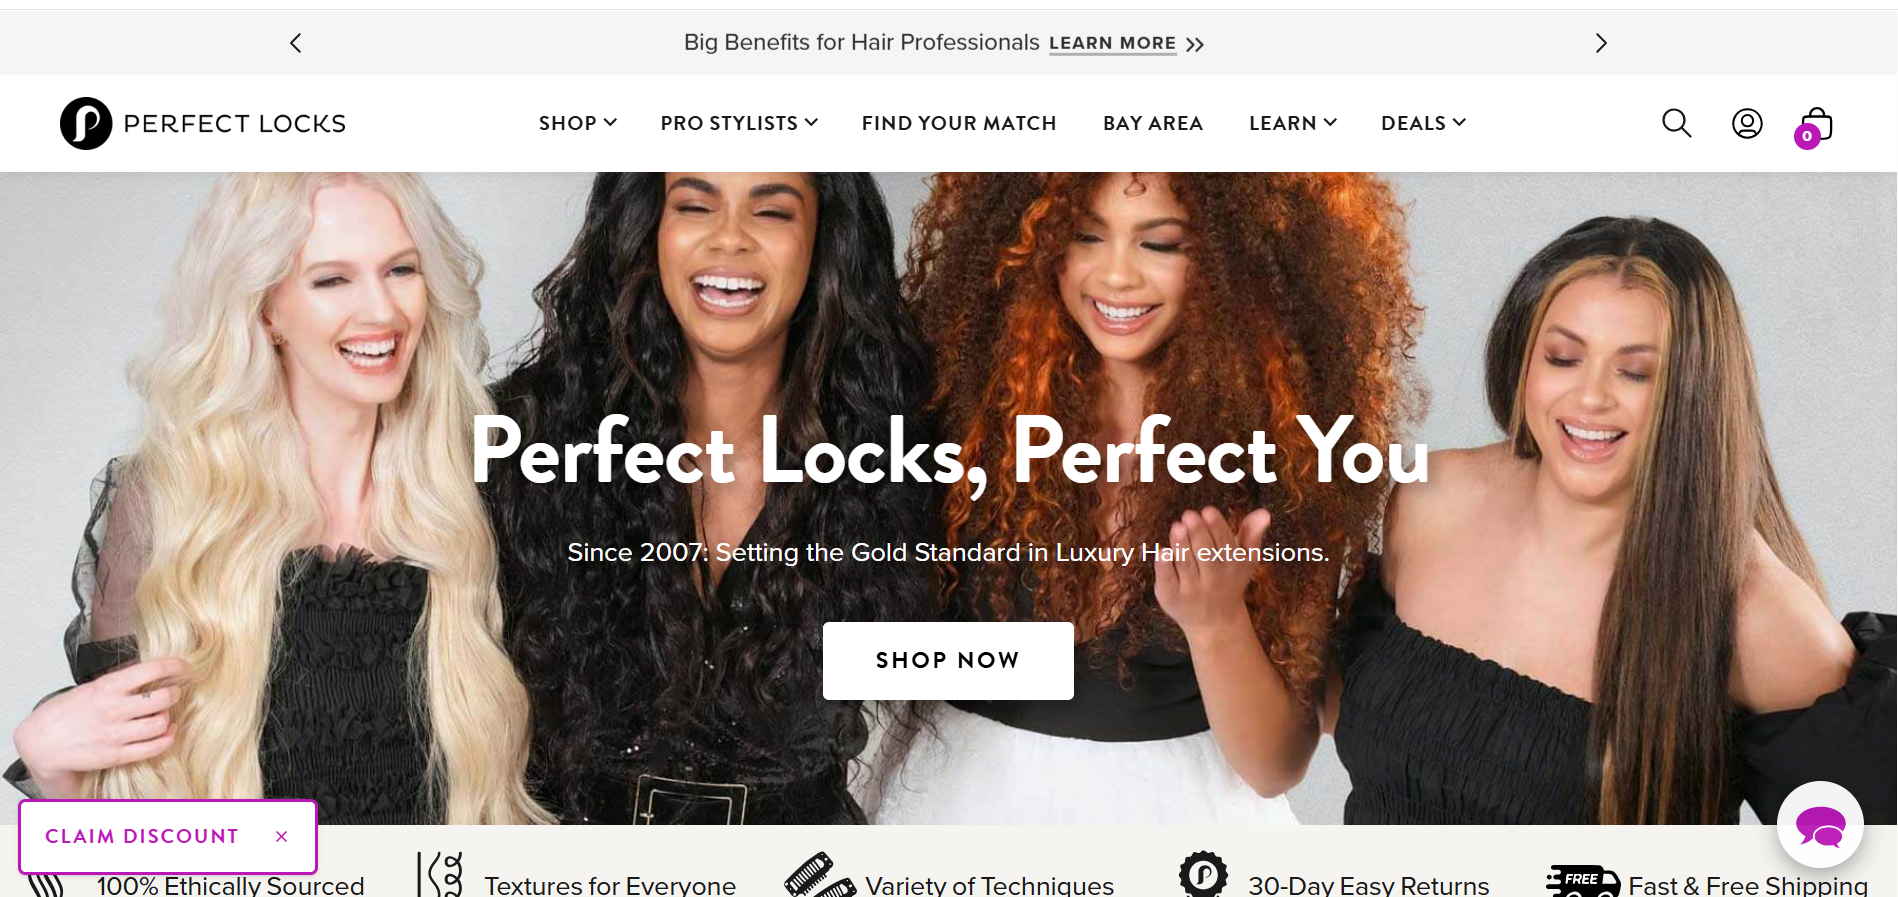Screen dimensions: 1898x897
Task: Click the 30-Day Easy Returns badge icon
Action: [x=1203, y=875]
